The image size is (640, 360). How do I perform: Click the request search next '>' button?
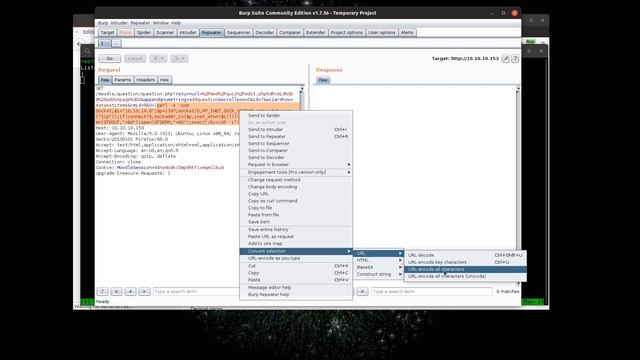(x=144, y=291)
